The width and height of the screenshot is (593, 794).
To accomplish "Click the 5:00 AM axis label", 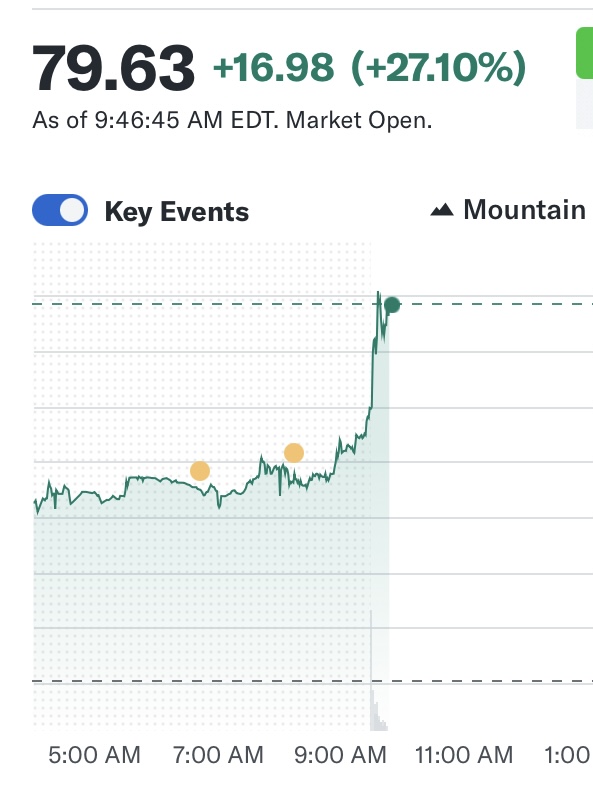I will pos(94,755).
